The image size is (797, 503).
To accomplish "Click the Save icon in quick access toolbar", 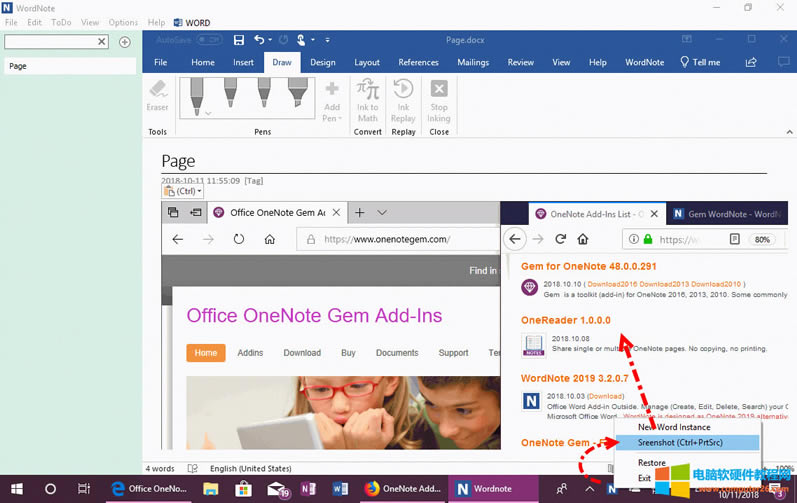I will pos(238,40).
